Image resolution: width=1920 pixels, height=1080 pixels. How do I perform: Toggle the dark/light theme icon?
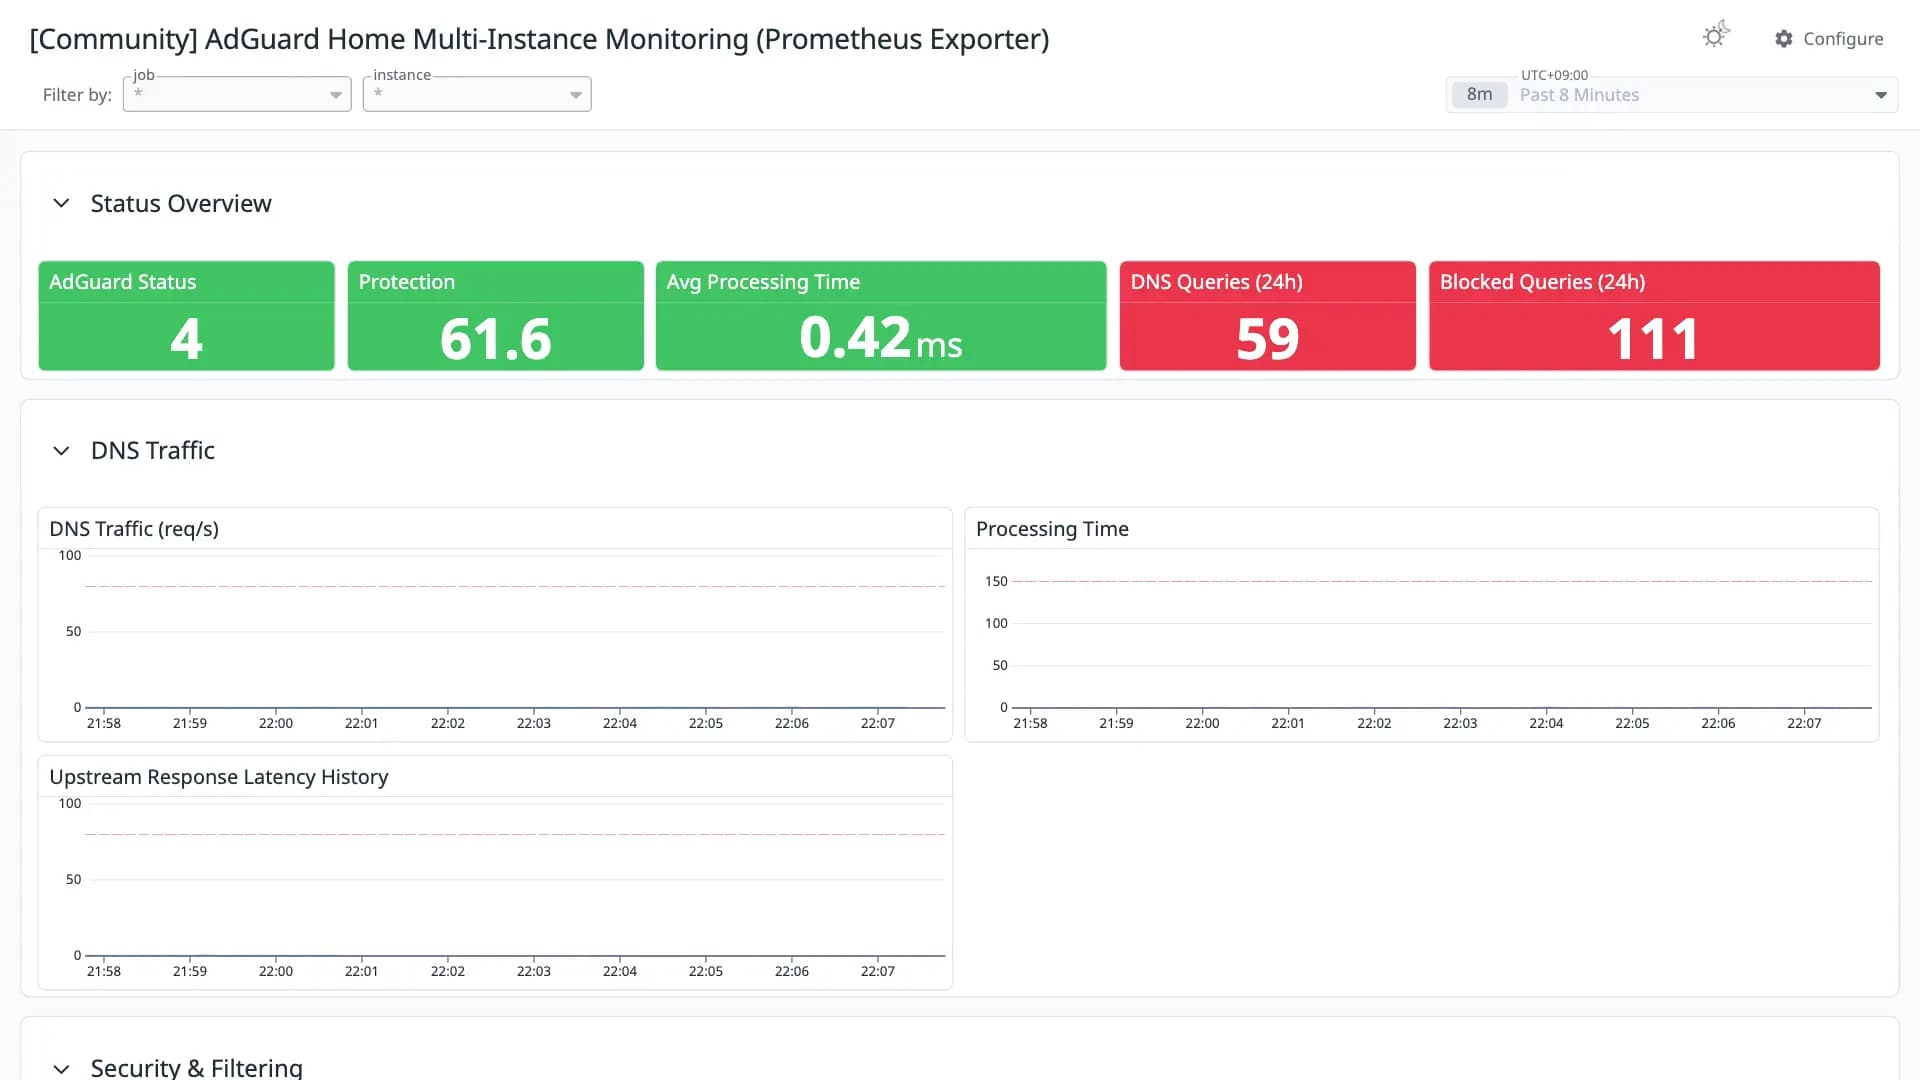[x=1716, y=35]
